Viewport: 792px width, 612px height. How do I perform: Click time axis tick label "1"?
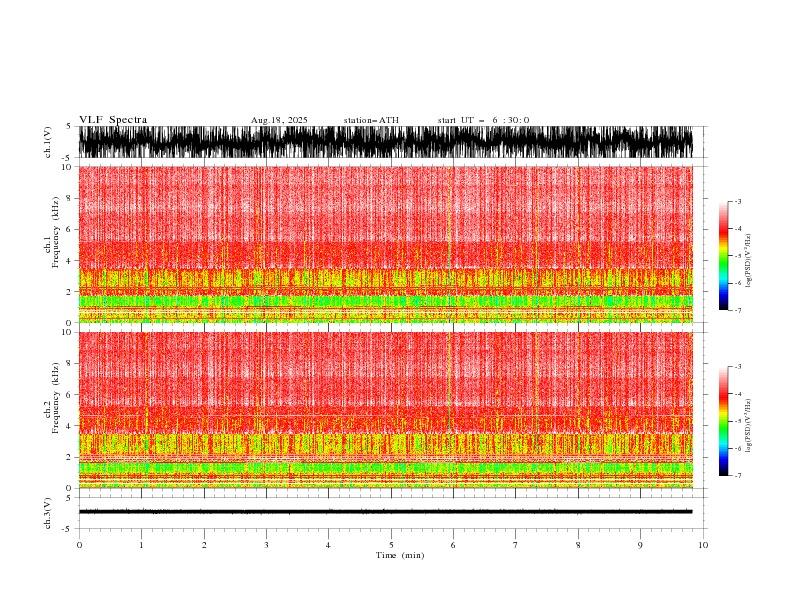pos(141,545)
